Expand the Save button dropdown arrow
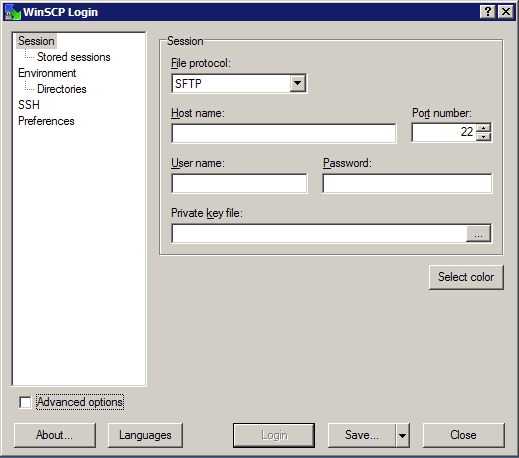The height and width of the screenshot is (458, 519). point(402,435)
